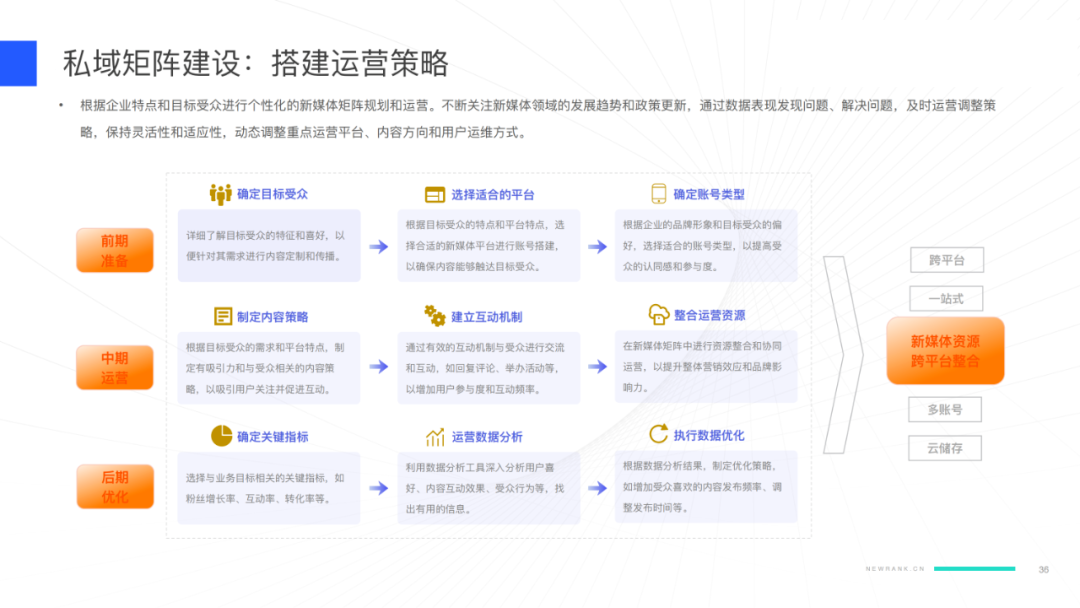Click the page number 36

pyautogui.click(x=1043, y=569)
